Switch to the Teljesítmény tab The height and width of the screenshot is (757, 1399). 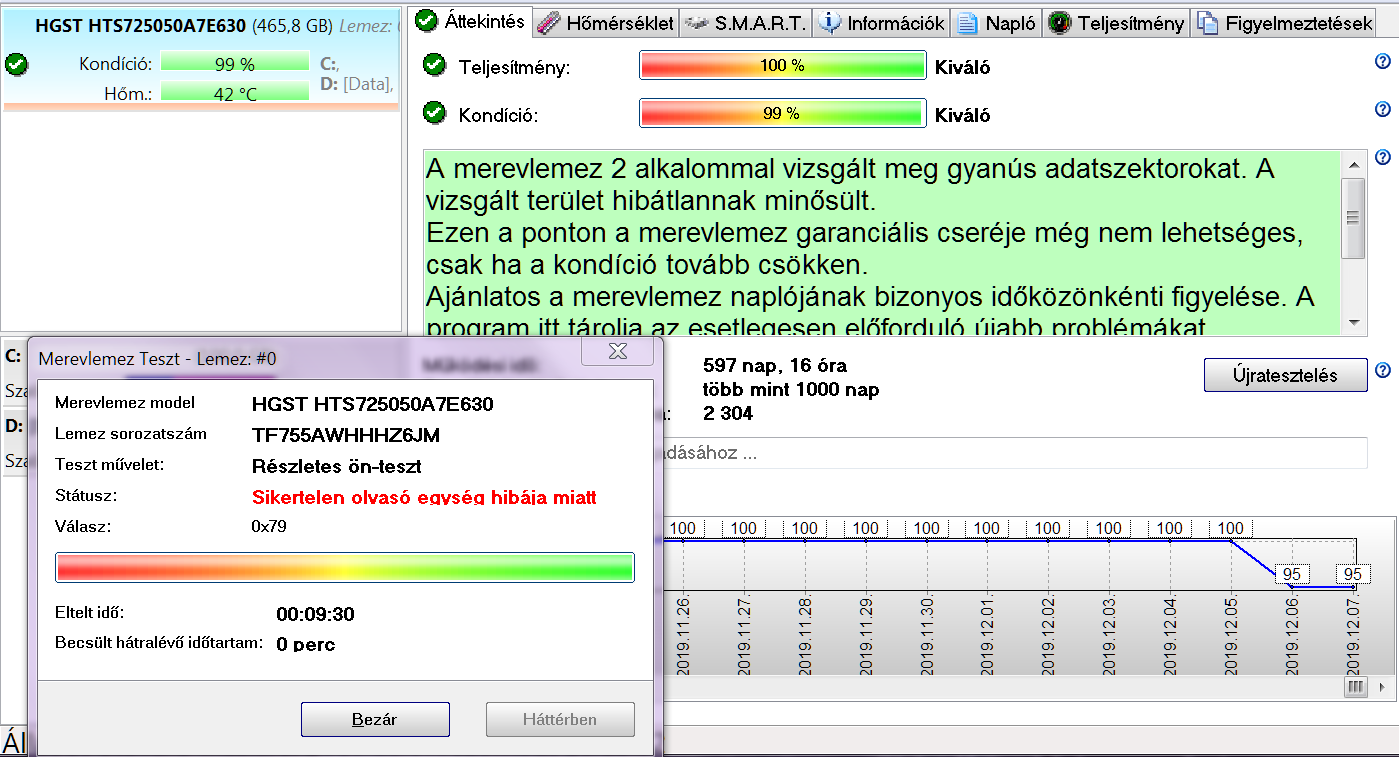(x=1117, y=23)
